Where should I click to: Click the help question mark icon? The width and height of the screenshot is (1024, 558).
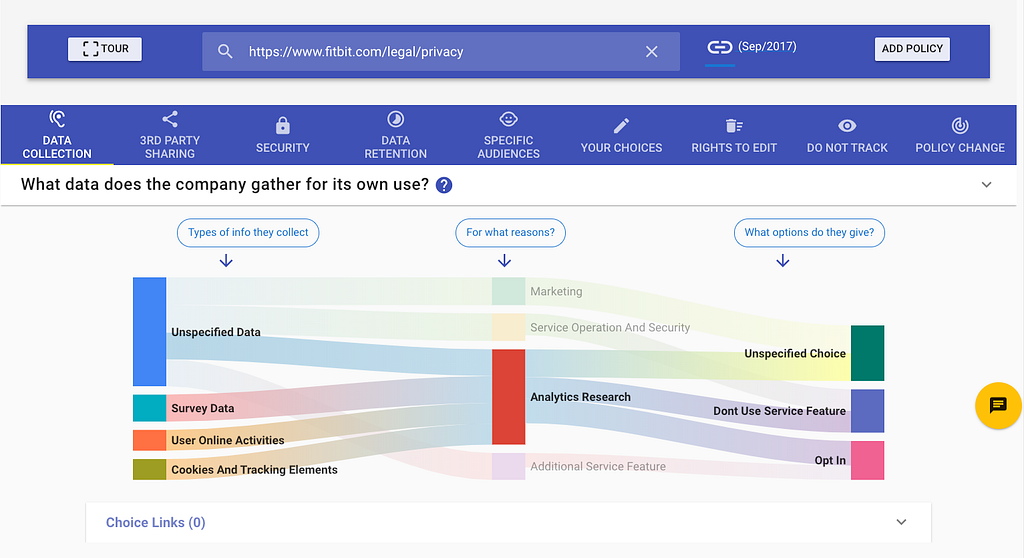444,185
